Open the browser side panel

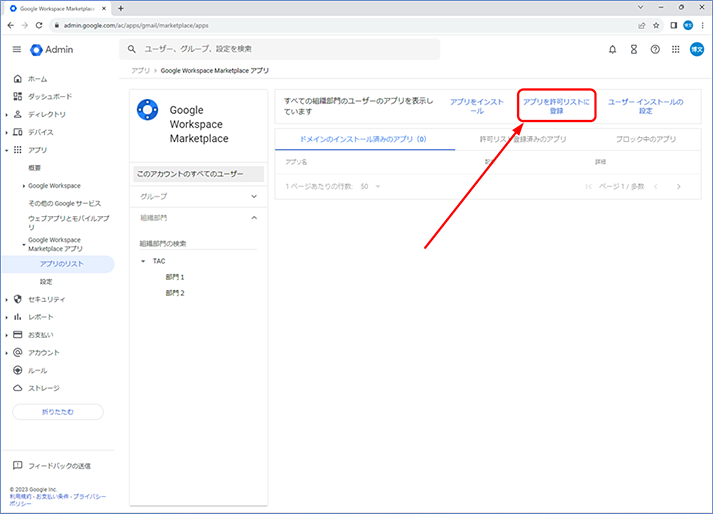tap(673, 25)
